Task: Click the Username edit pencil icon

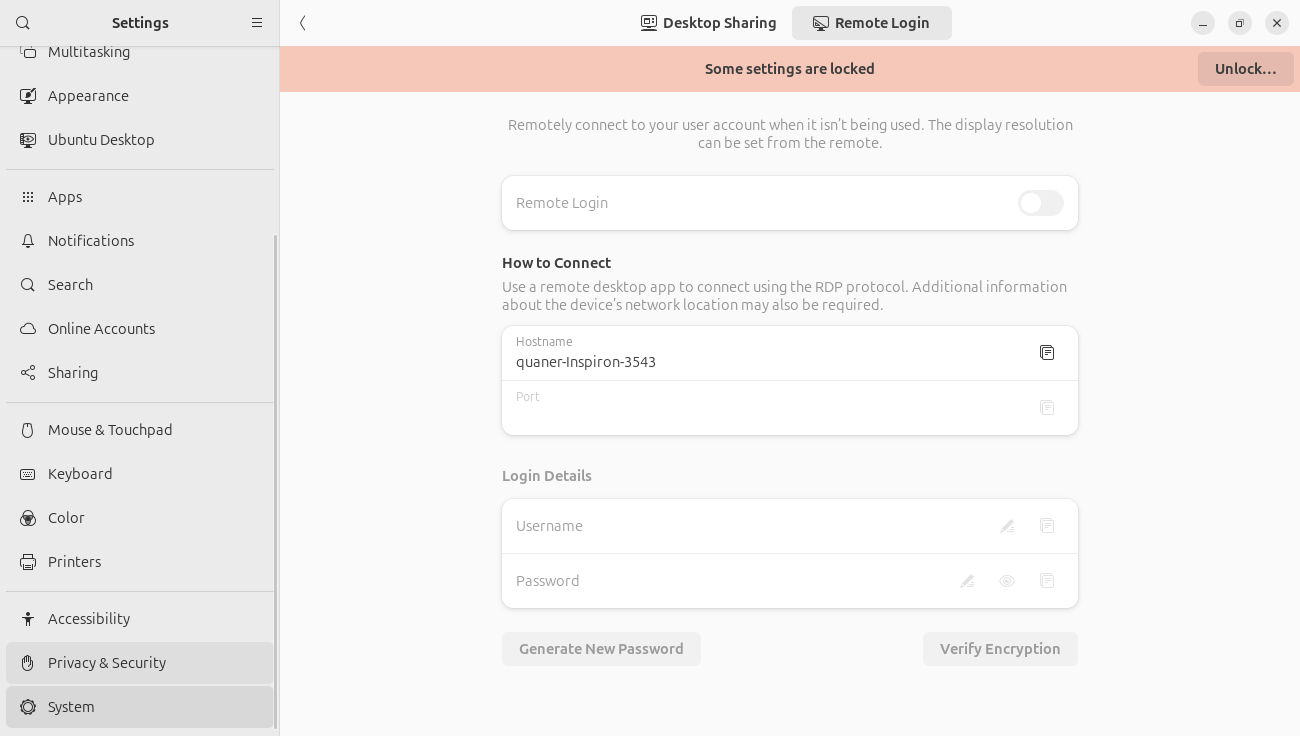Action: (x=1007, y=526)
